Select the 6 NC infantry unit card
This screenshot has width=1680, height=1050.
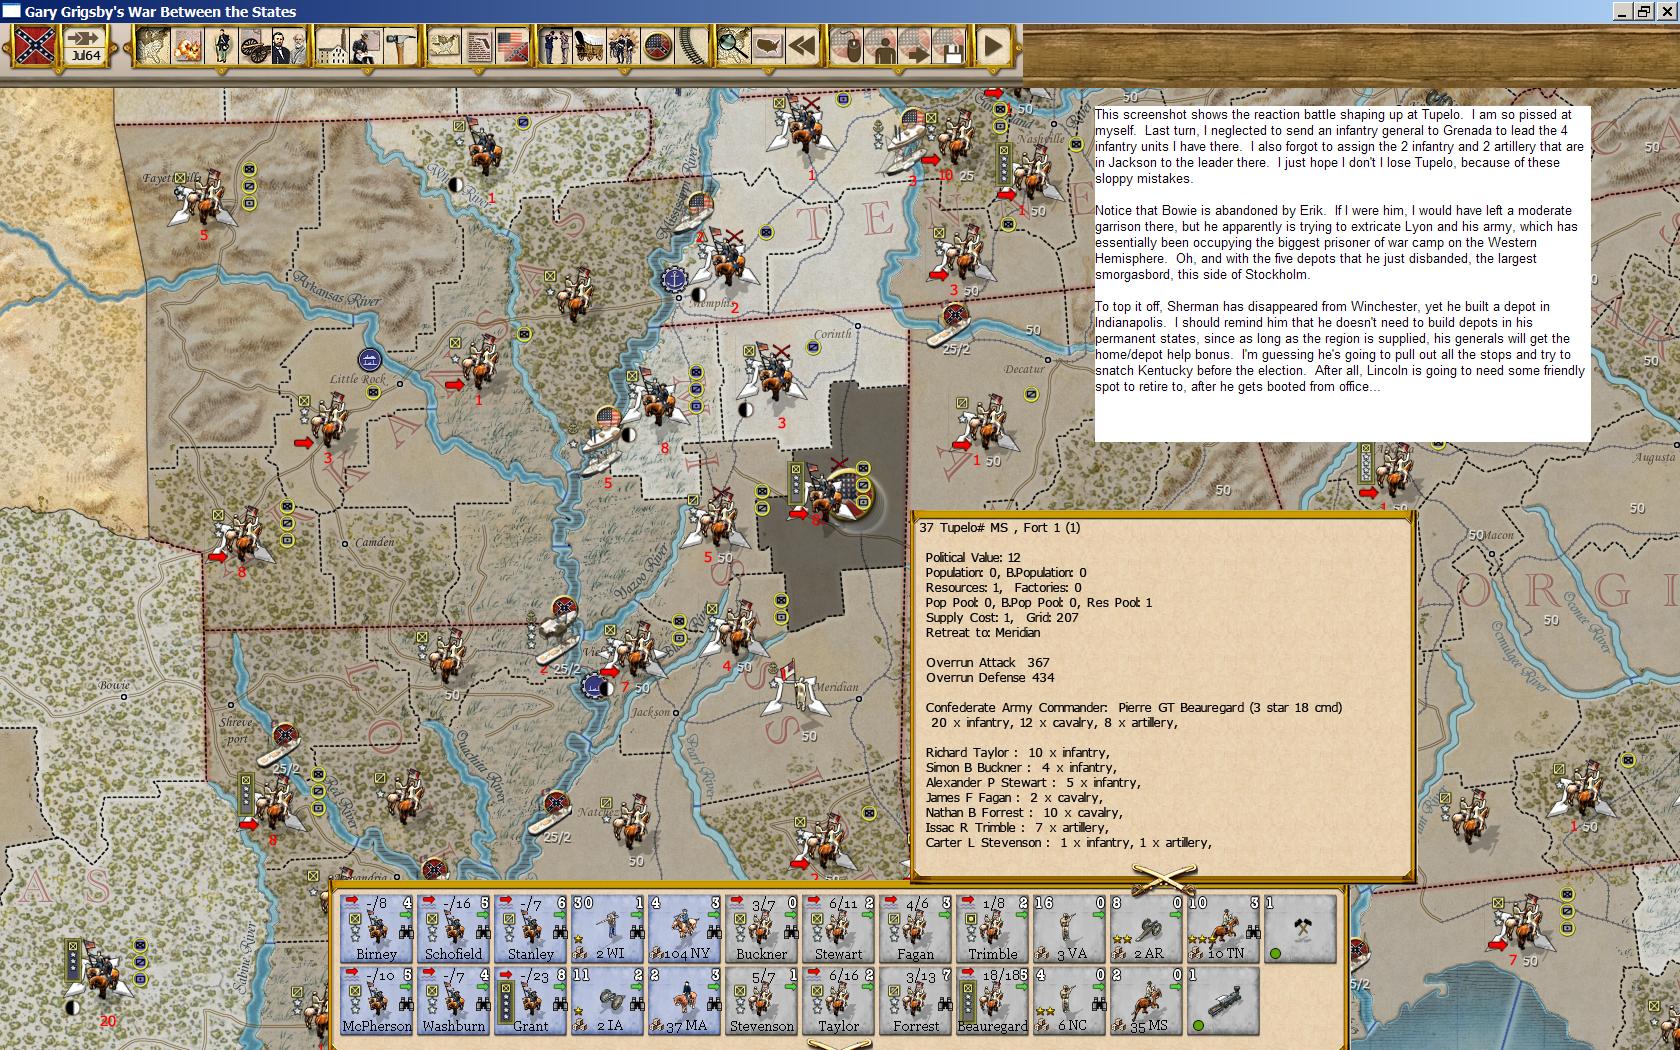pos(1070,1001)
